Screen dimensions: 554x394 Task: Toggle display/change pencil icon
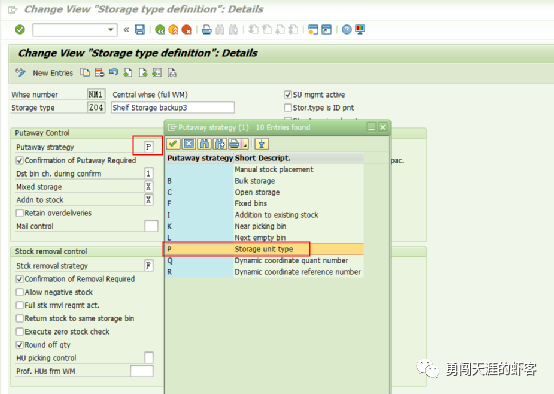pyautogui.click(x=20, y=73)
